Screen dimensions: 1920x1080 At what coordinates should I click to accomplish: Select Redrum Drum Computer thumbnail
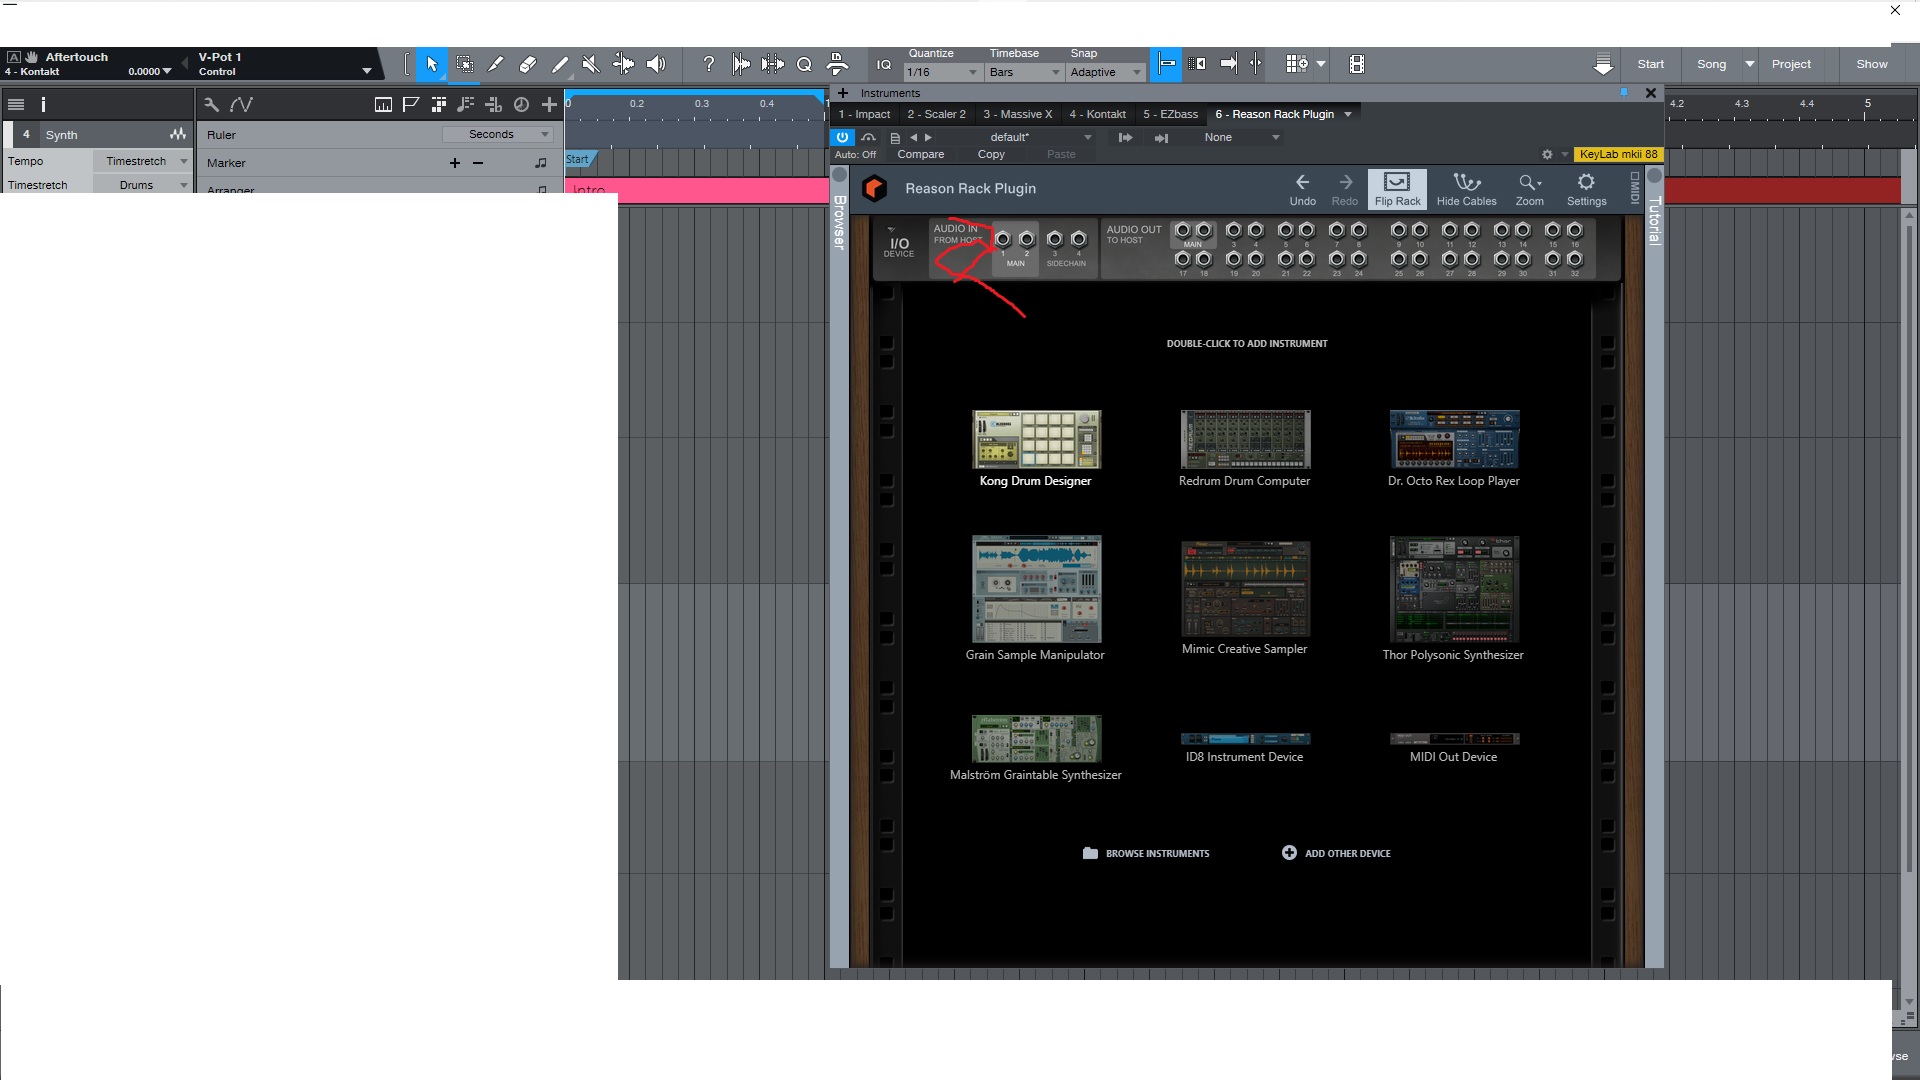point(1245,439)
